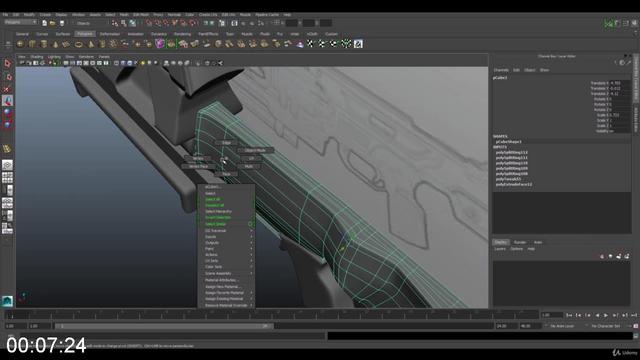This screenshot has width=640, height=360.
Task: Move selected layer up icon
Action: (x=602, y=256)
